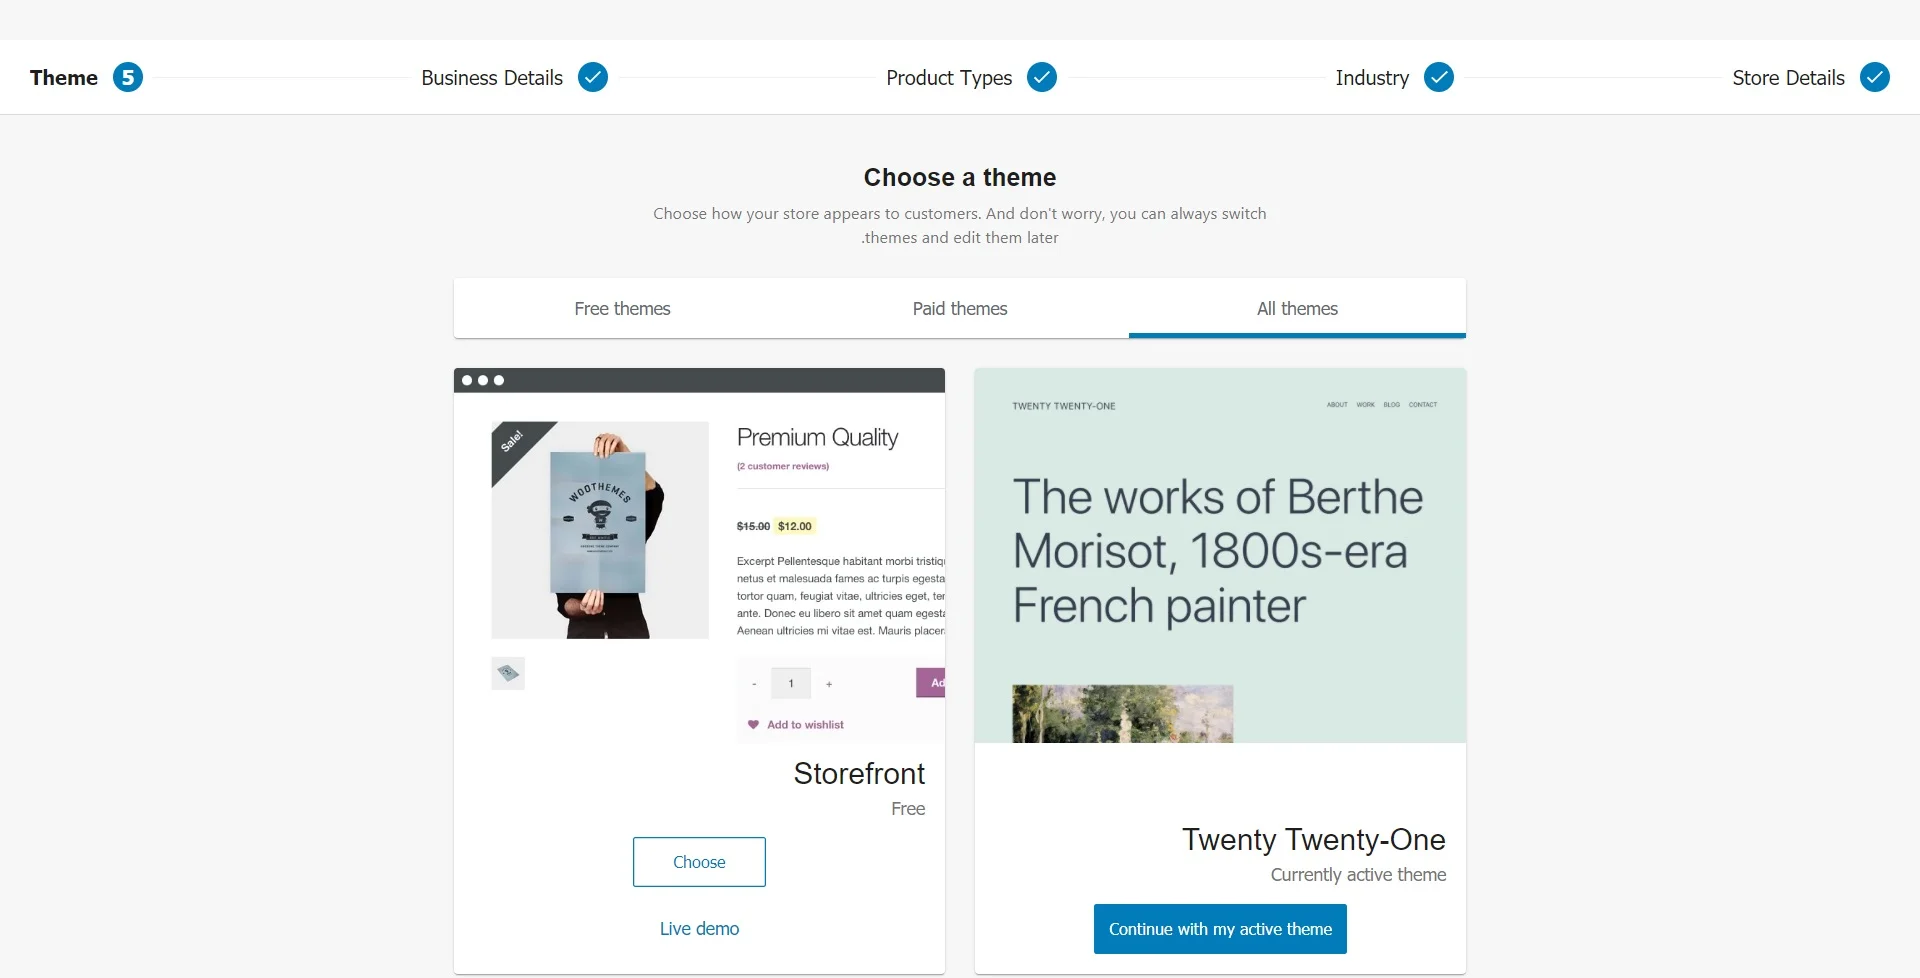The width and height of the screenshot is (1920, 978).
Task: Click the Theme step number 5 badge
Action: tap(127, 77)
